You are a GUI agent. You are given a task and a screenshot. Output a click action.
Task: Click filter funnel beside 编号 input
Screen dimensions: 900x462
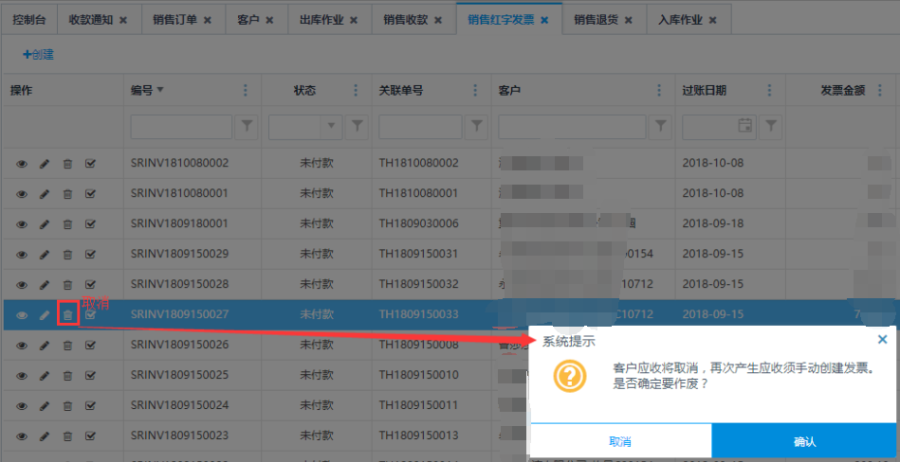click(248, 126)
